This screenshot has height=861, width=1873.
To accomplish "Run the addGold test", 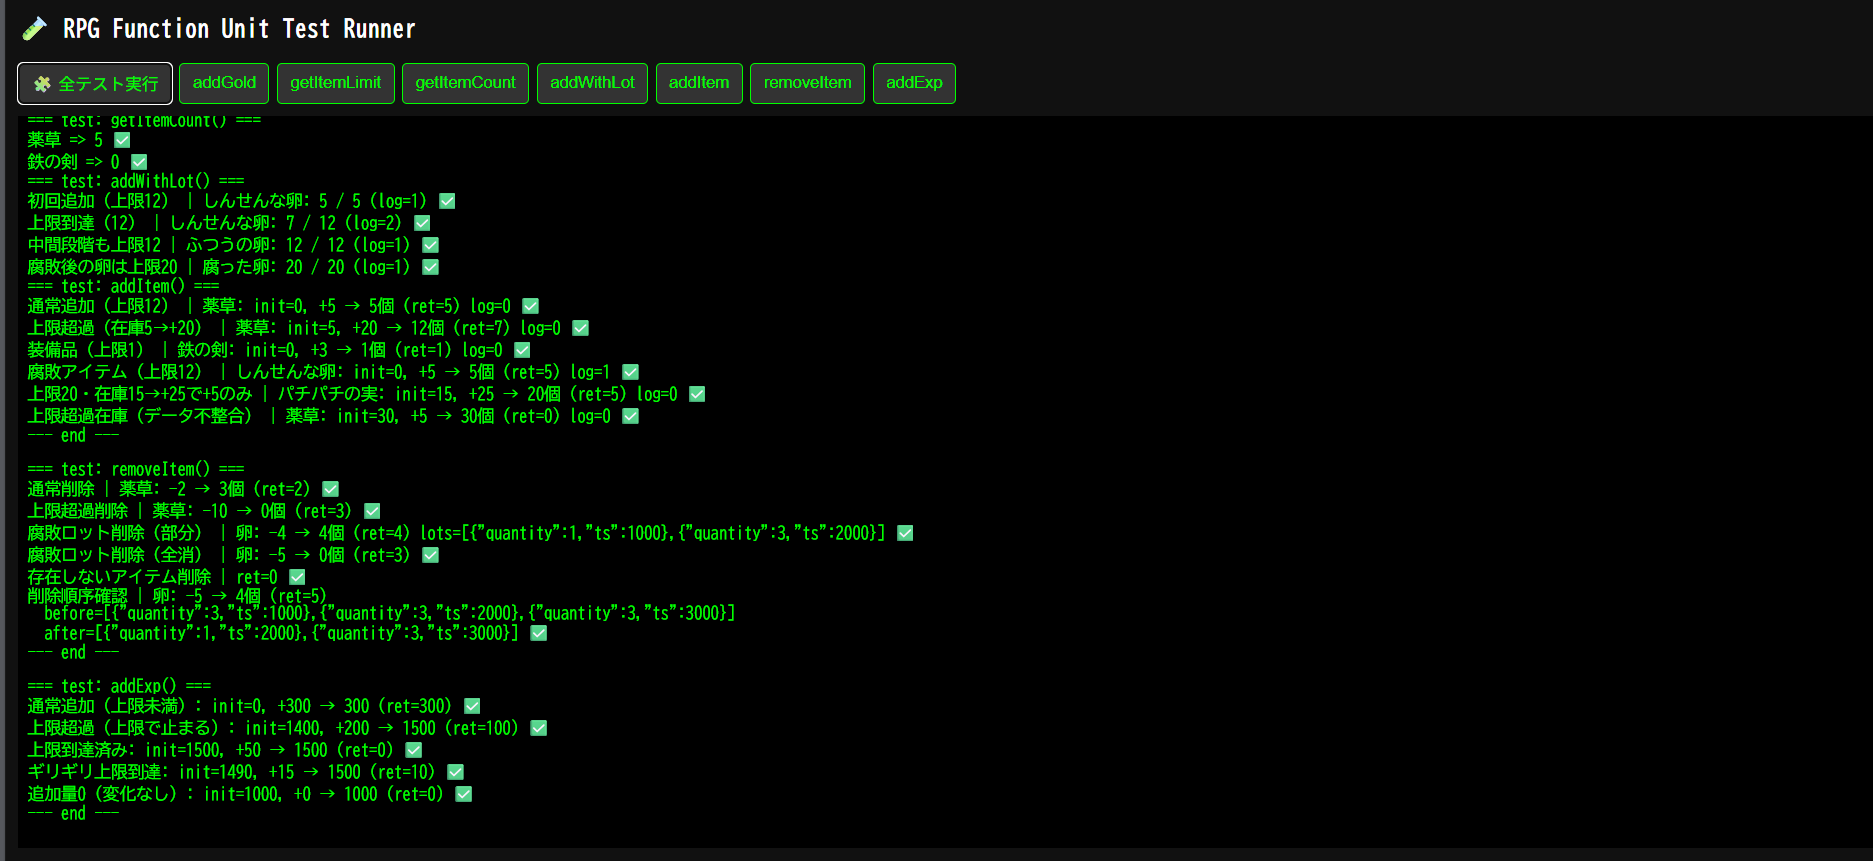I will 224,83.
